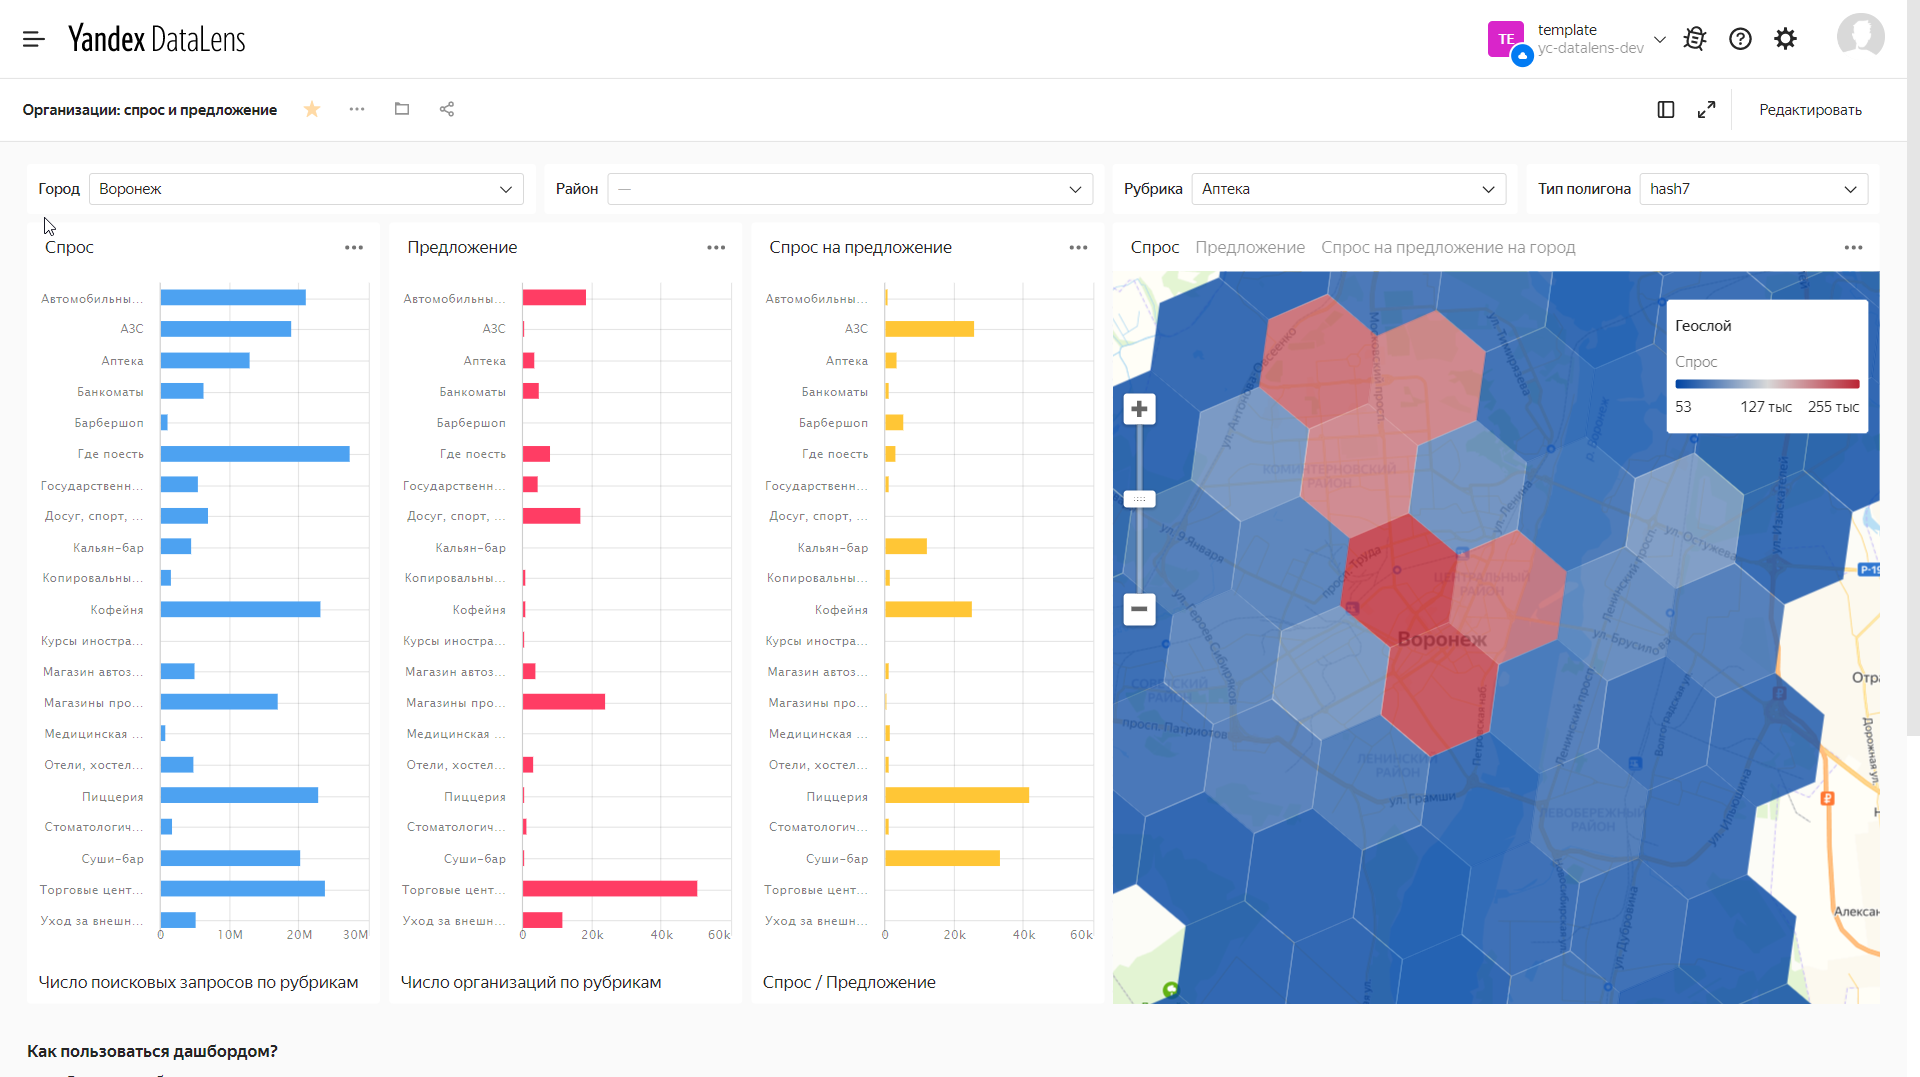Open the Район dropdown
1920x1077 pixels.
[850, 189]
